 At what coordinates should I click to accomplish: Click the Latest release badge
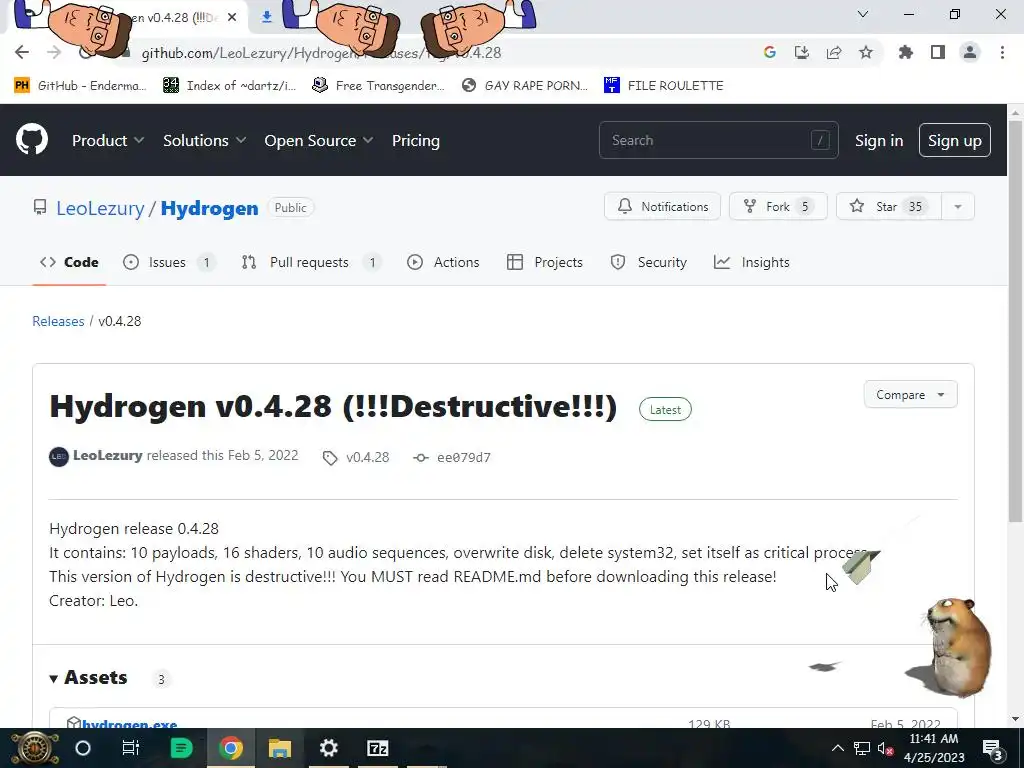pos(665,409)
